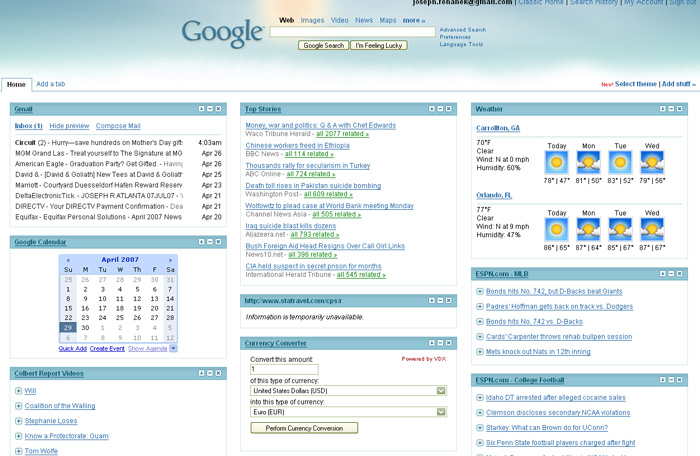Click the 'Add stuff »' link
The image size is (700, 456).
point(679,84)
